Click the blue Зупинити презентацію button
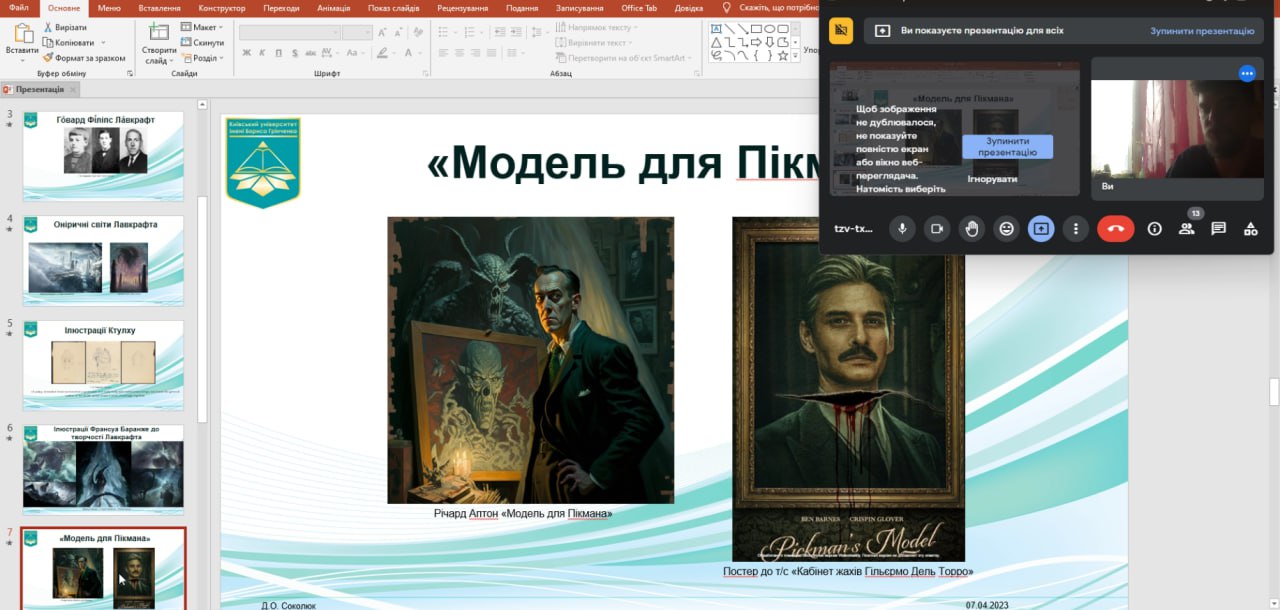Image resolution: width=1280 pixels, height=610 pixels. [x=1007, y=147]
